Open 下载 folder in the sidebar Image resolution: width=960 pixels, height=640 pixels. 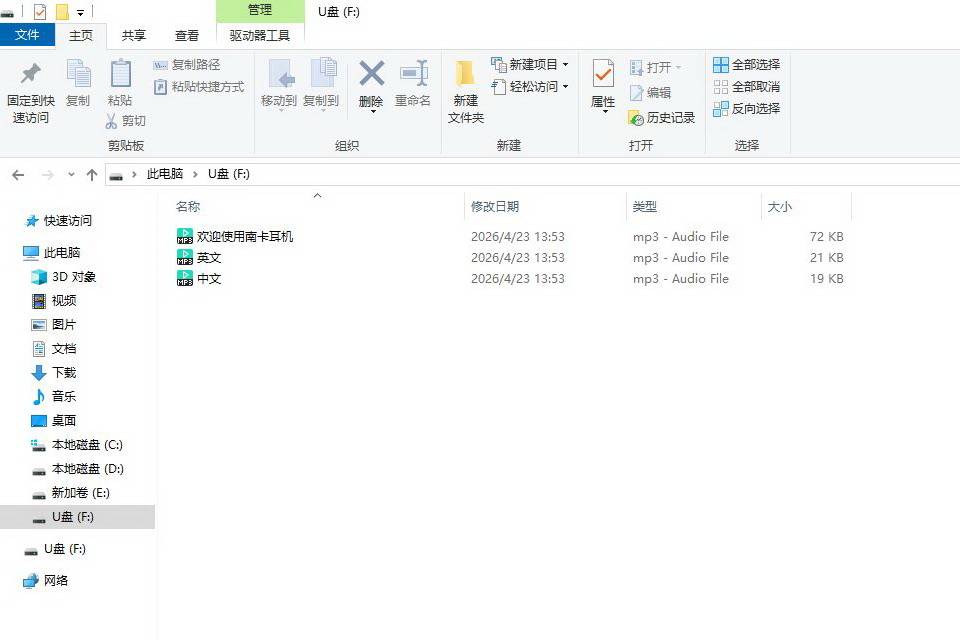[54, 372]
